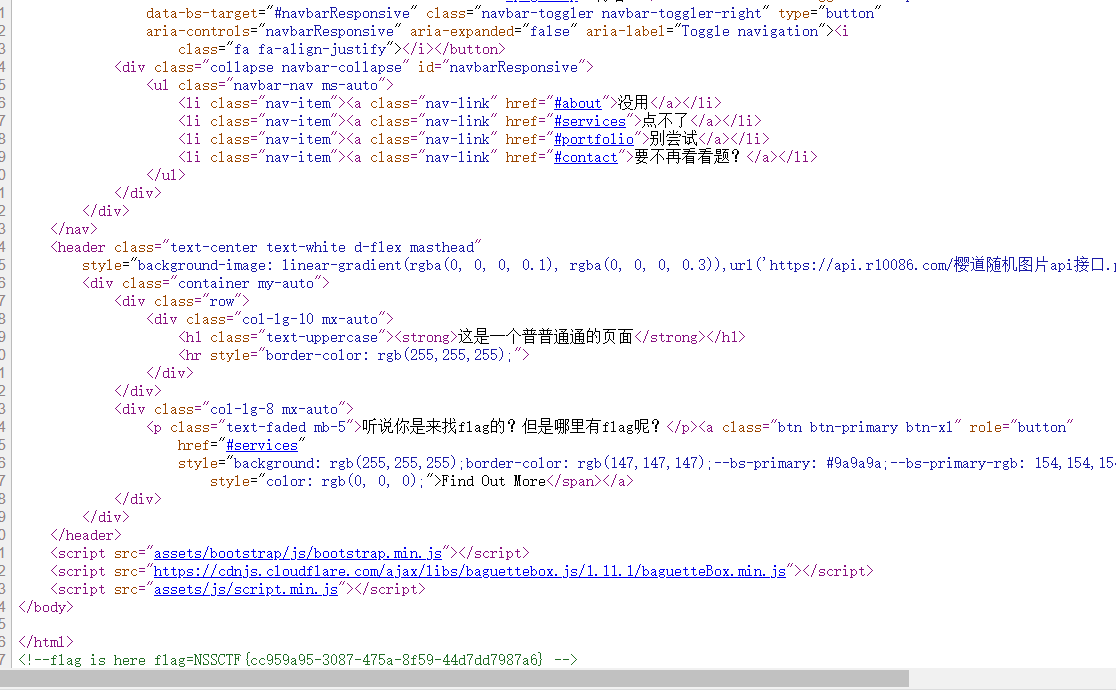Open assets/bootstrap/js/bootstrap.min.js script link
1116x691 pixels.
[x=298, y=553]
